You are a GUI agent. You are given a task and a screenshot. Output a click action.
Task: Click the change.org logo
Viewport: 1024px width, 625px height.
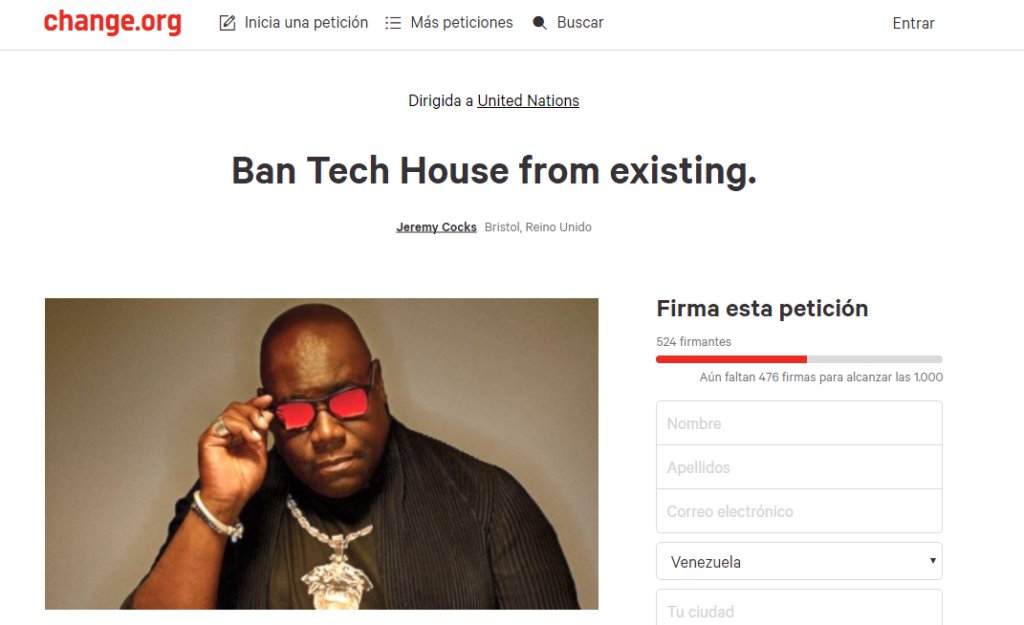click(112, 22)
